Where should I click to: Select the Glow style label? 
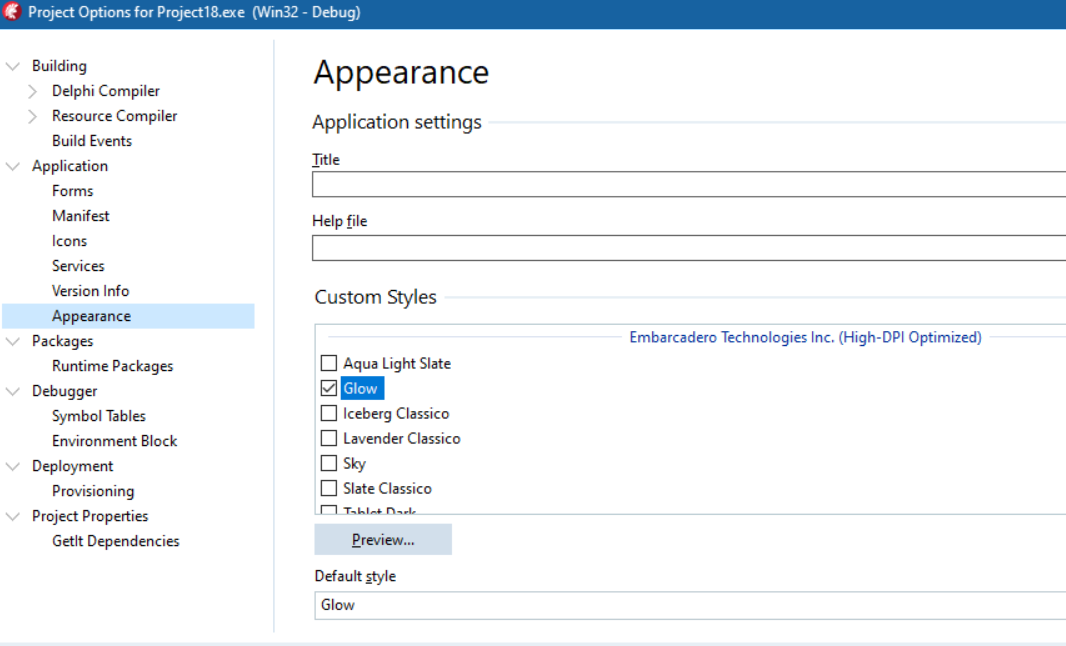(x=361, y=388)
